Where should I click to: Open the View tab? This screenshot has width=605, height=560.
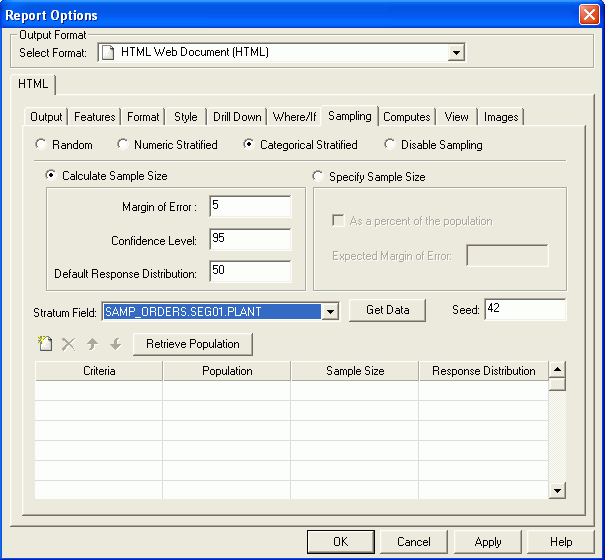pyautogui.click(x=456, y=117)
